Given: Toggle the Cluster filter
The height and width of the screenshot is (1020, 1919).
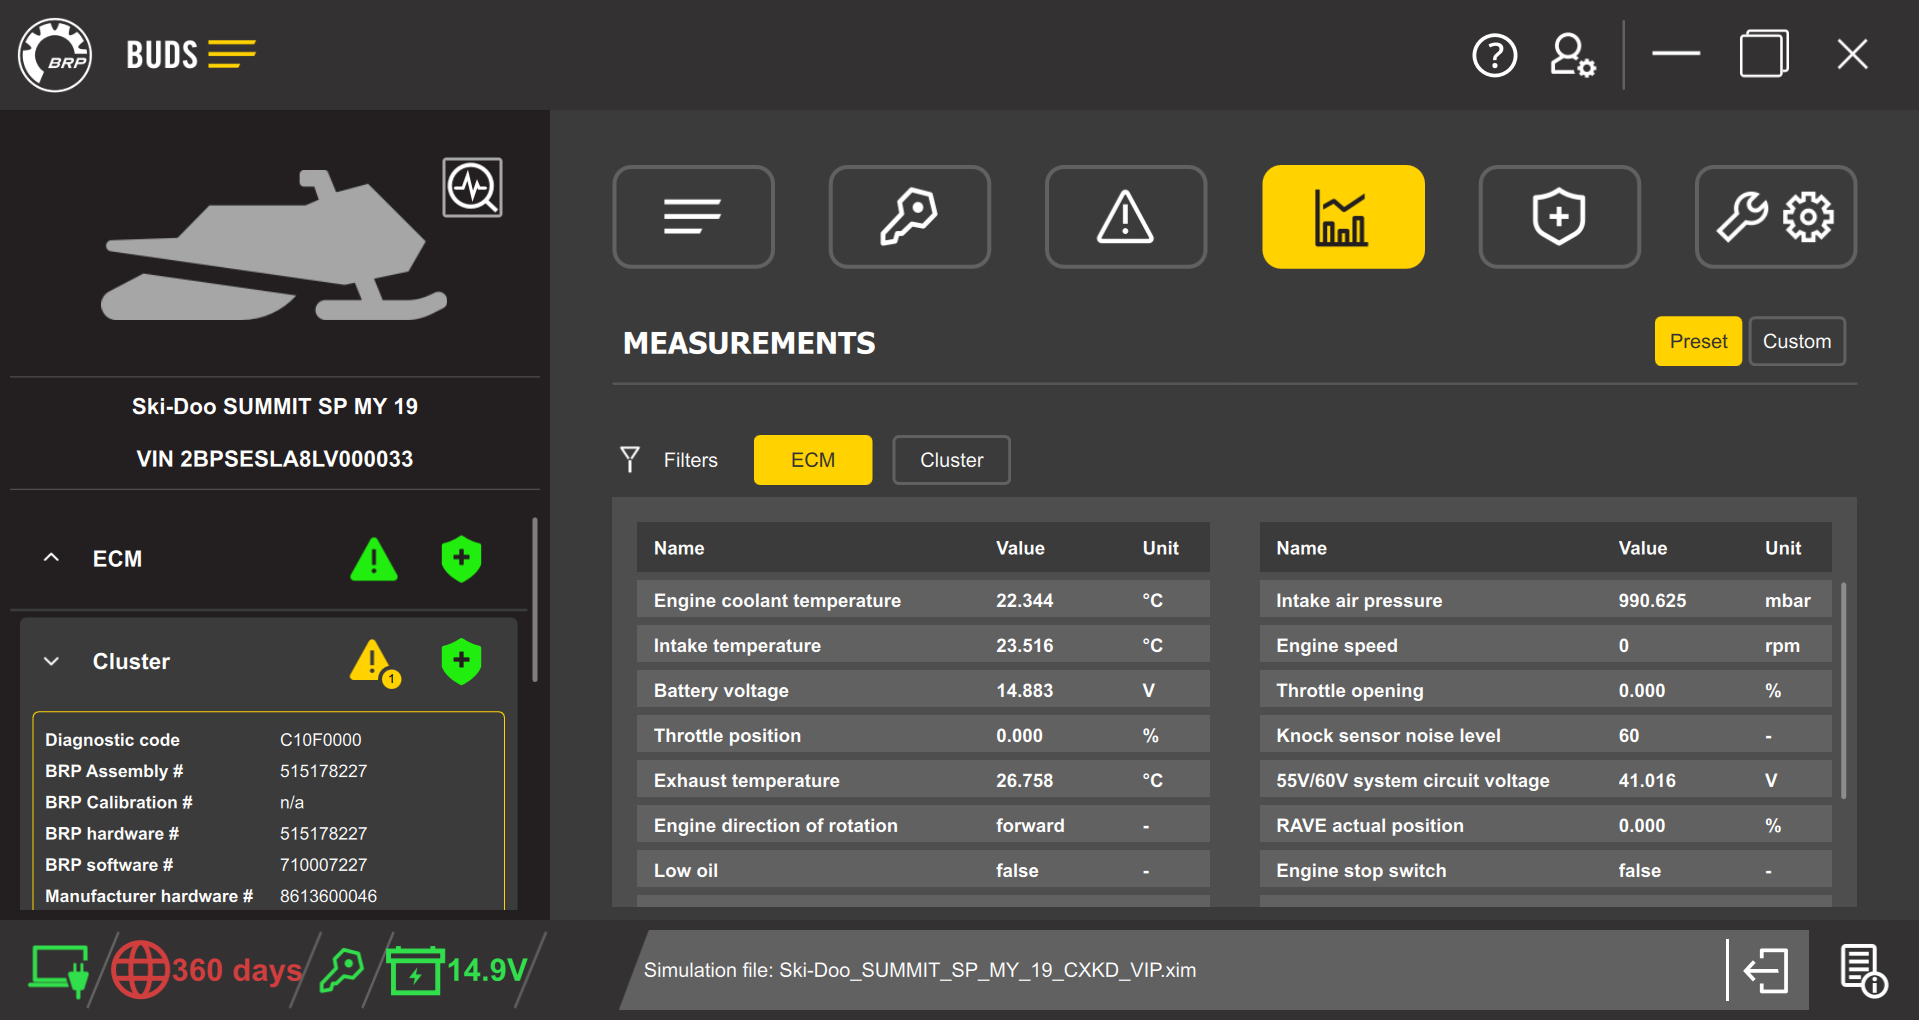Looking at the screenshot, I should (x=951, y=460).
